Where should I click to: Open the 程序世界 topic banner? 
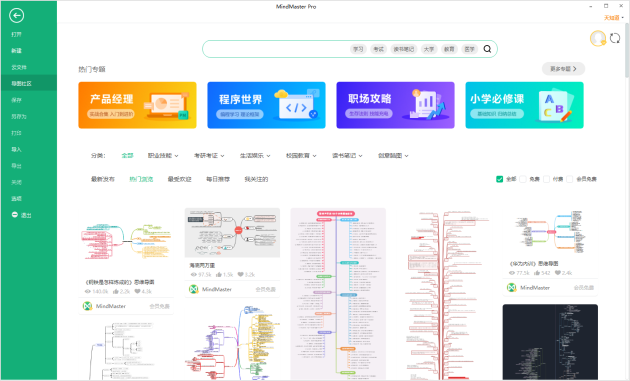(266, 105)
